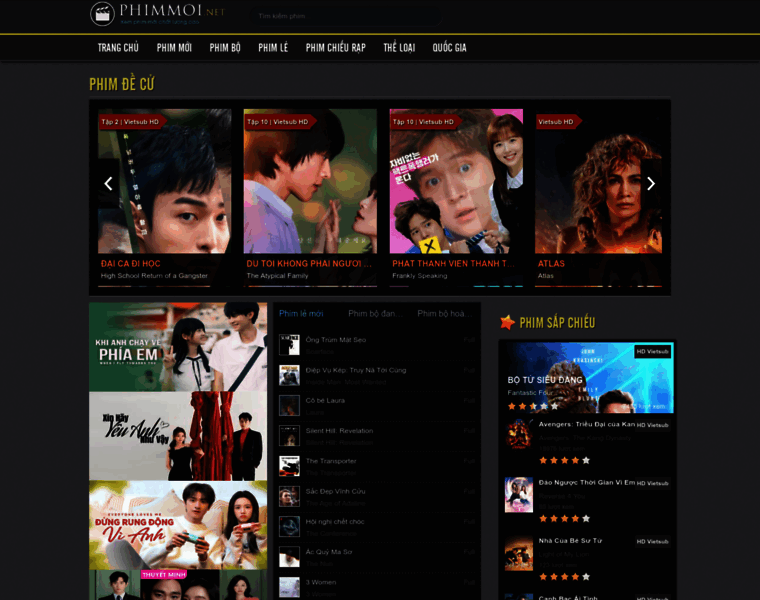Open the banner tagged Thuyết Minh
This screenshot has height=600, width=760.
178,585
